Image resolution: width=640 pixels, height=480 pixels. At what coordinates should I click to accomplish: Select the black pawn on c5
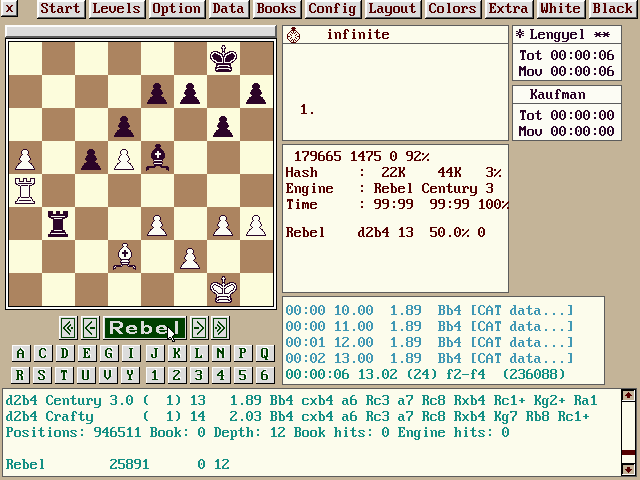tap(91, 158)
